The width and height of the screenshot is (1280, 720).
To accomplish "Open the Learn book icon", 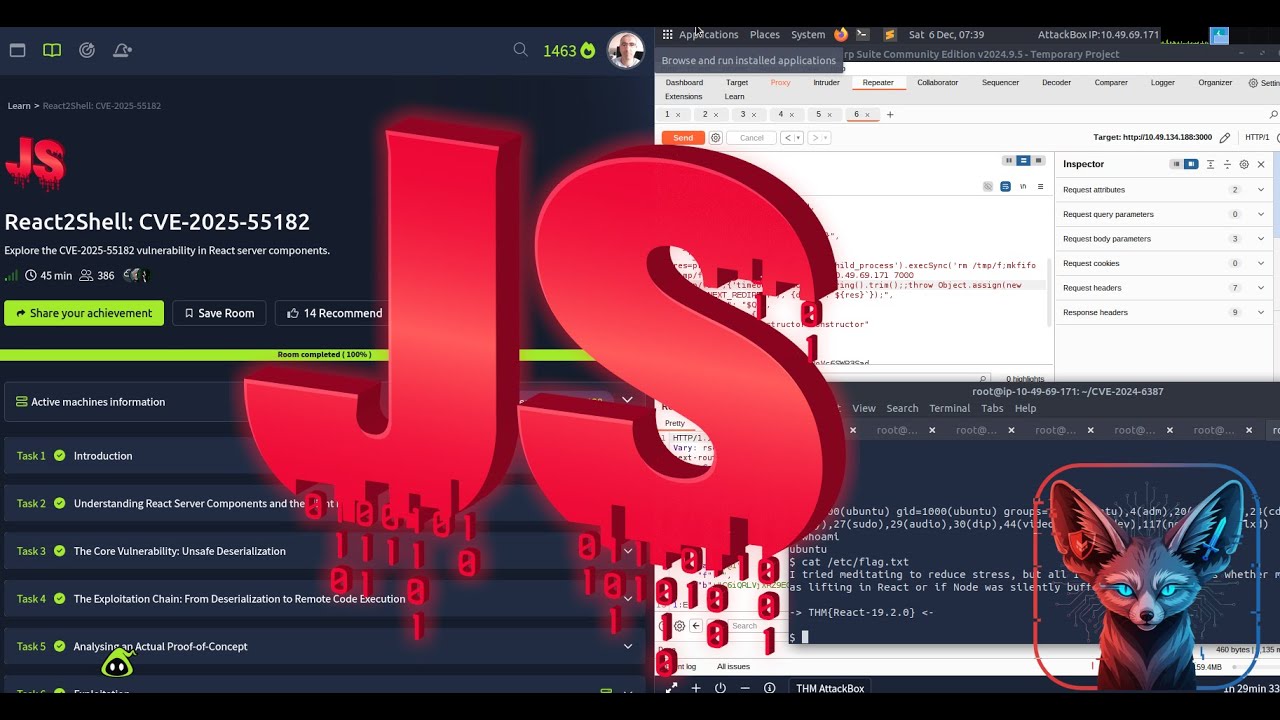I will 52,50.
